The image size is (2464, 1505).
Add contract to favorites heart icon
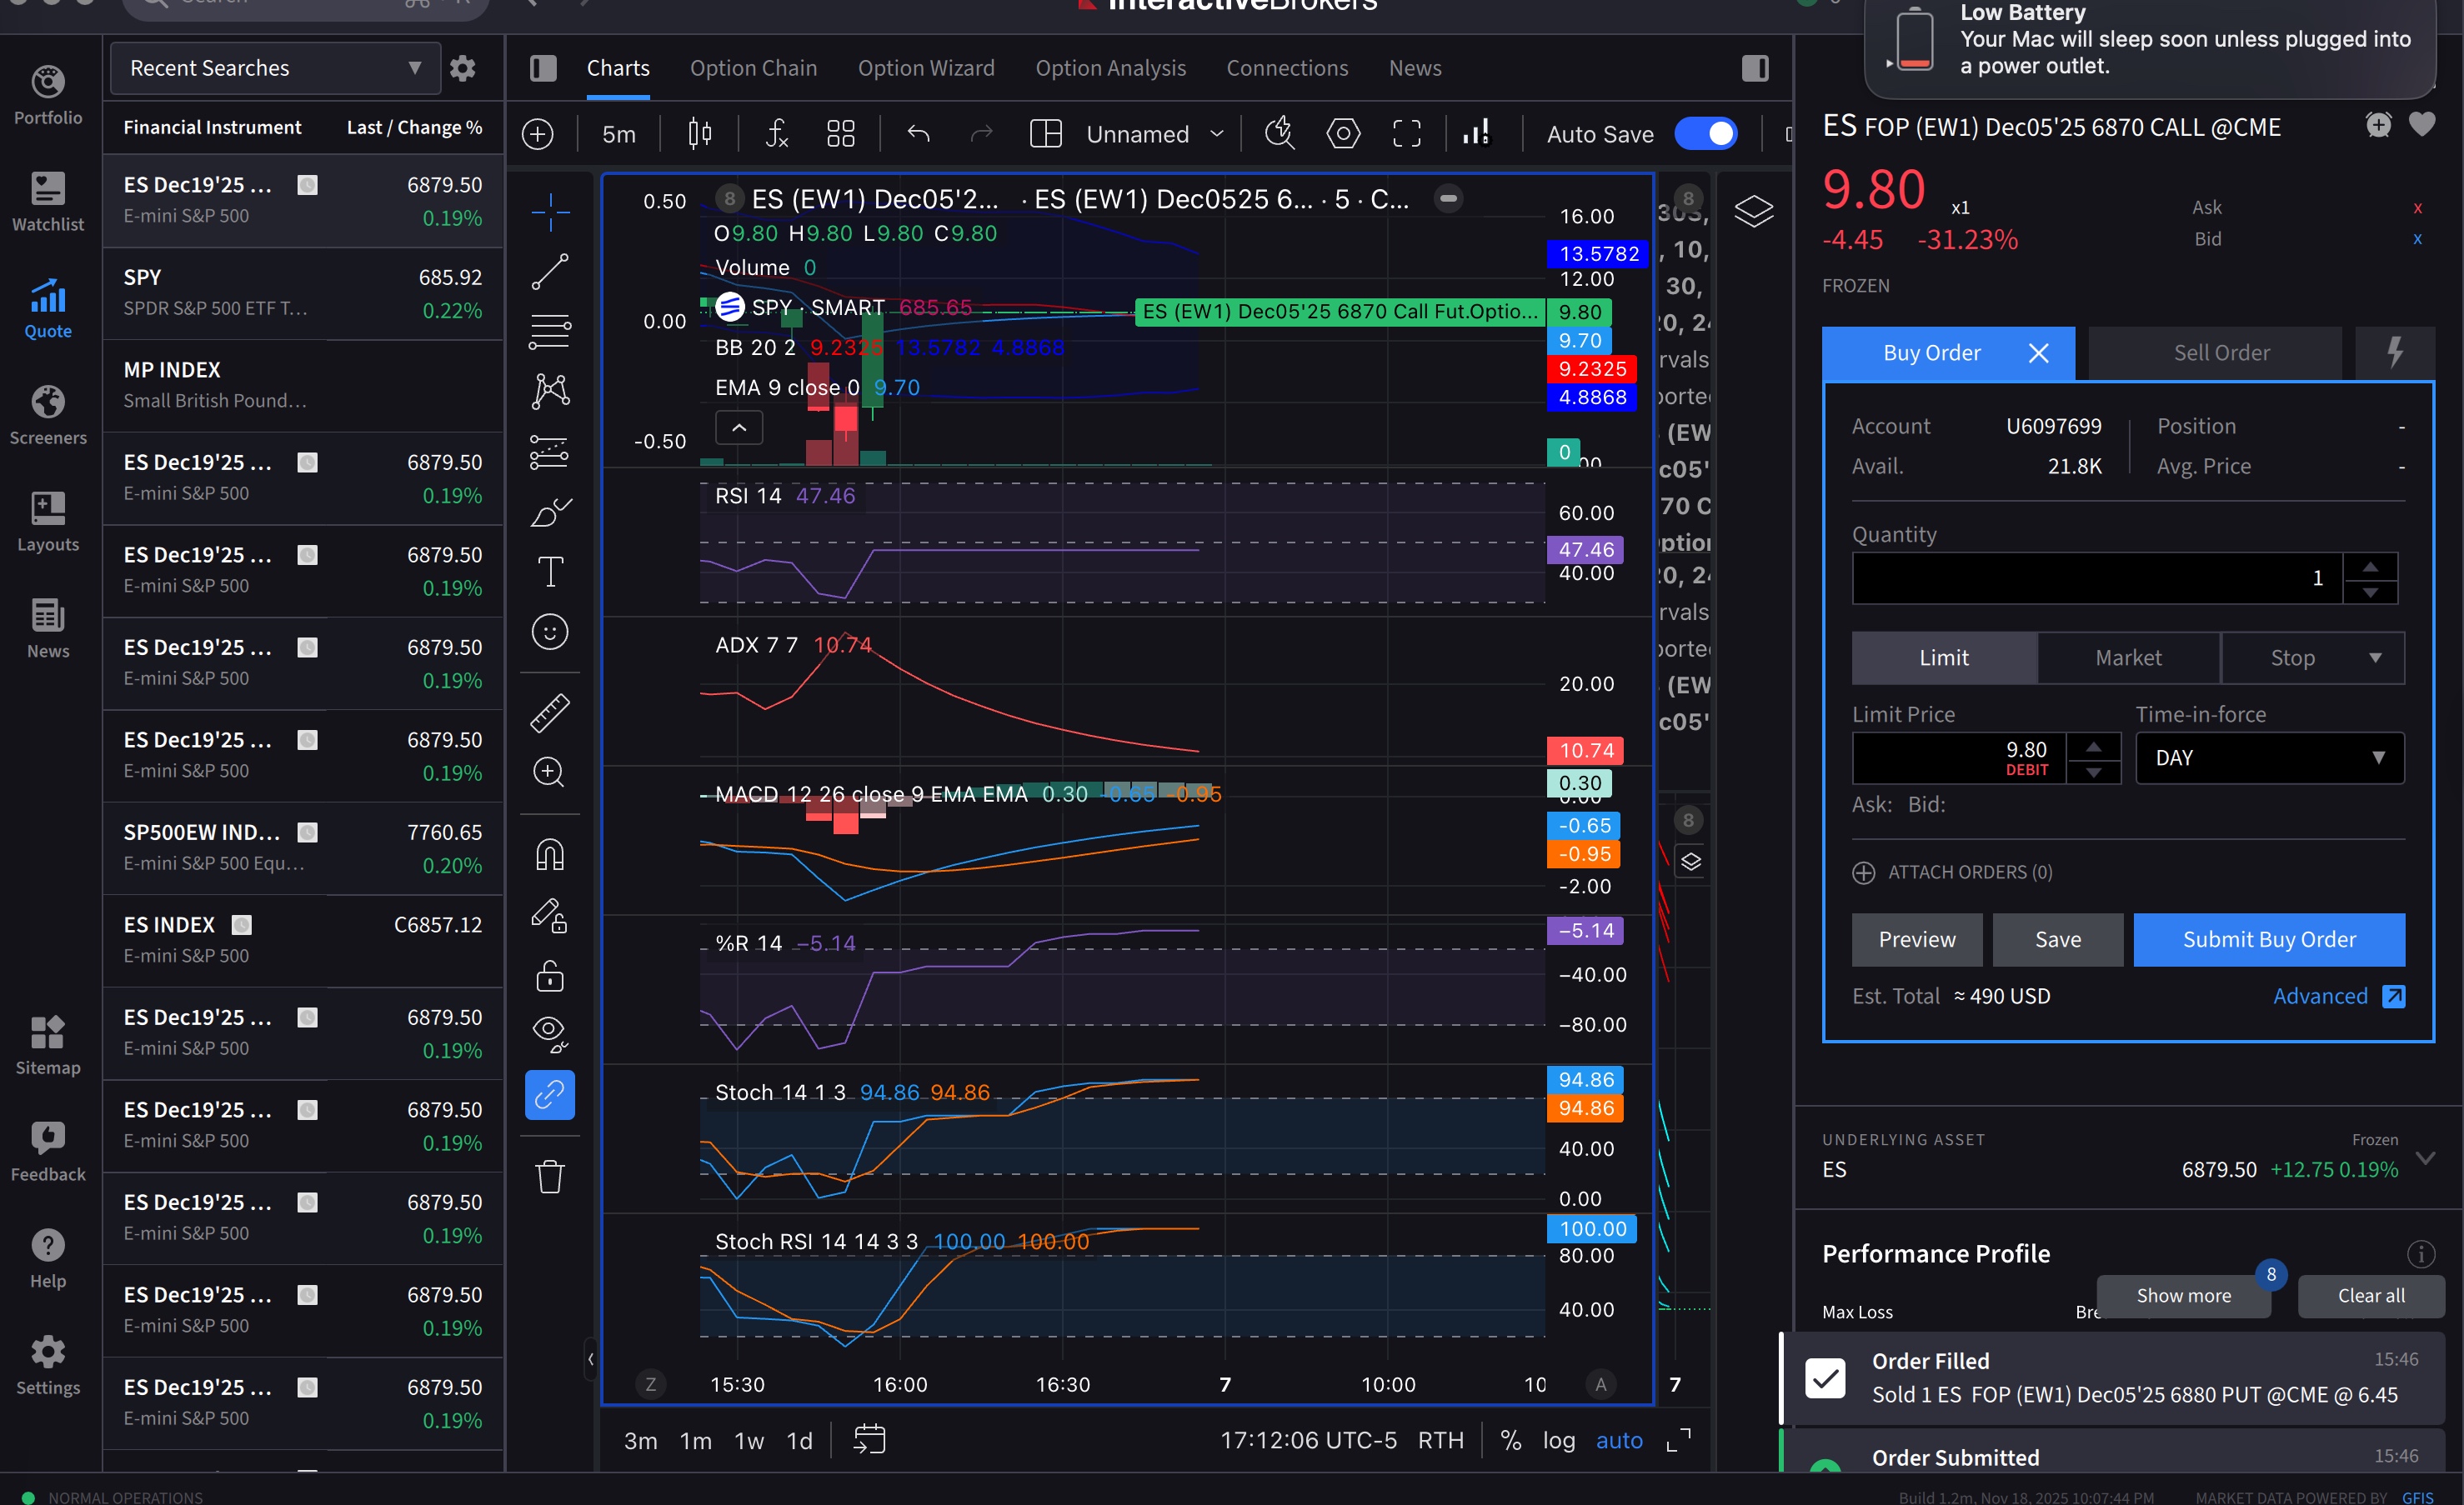click(x=2421, y=125)
